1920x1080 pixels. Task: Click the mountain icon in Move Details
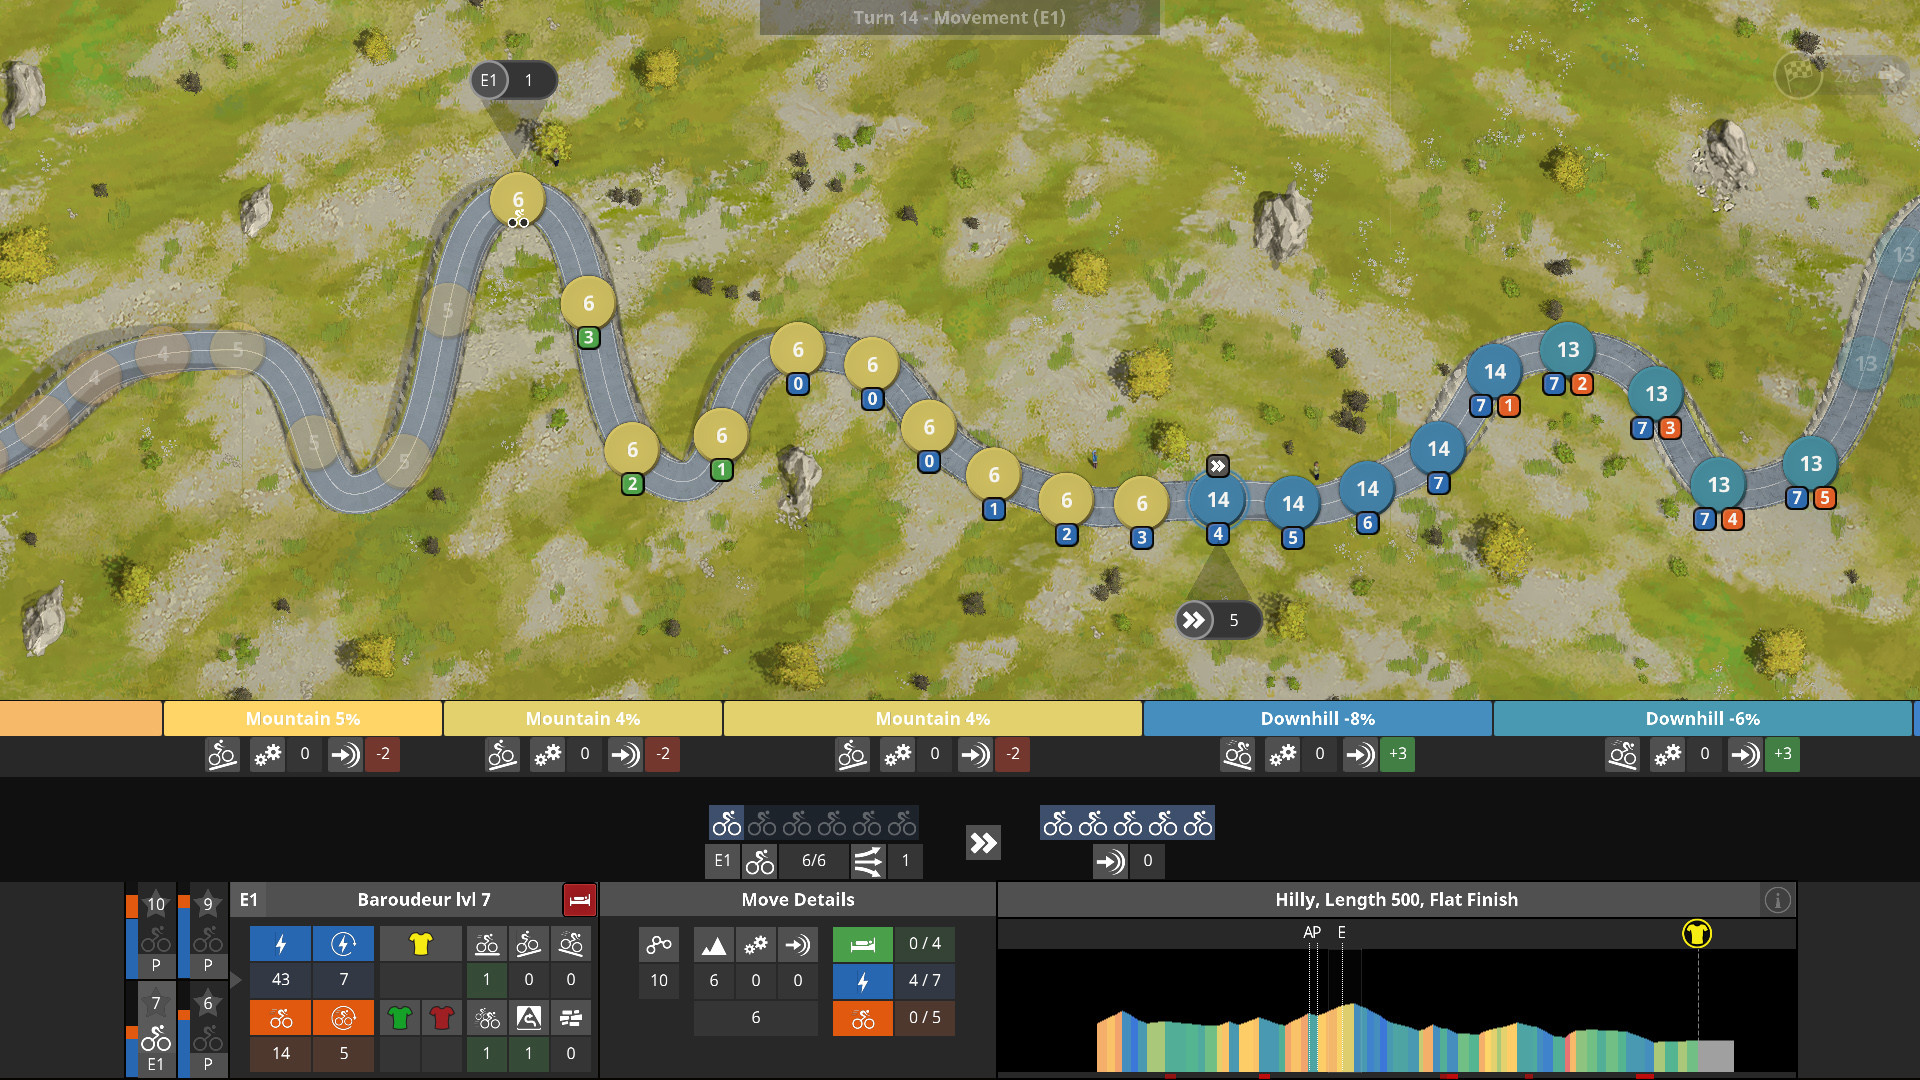714,943
